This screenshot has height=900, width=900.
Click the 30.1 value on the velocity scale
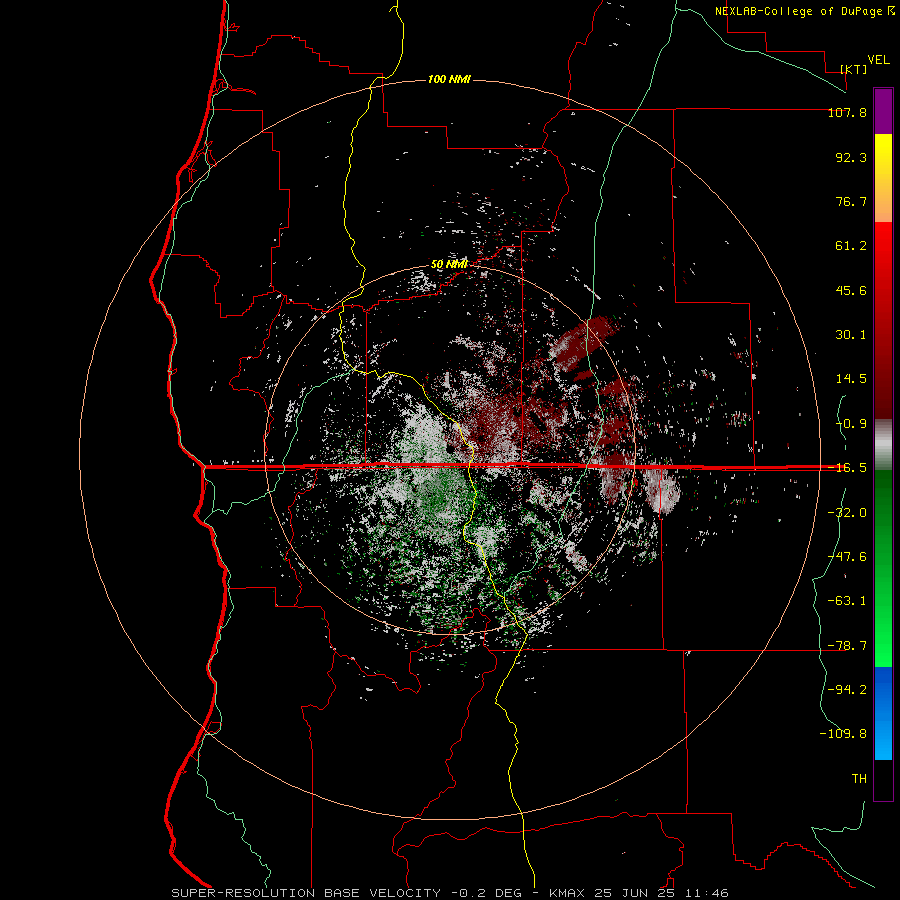tap(851, 335)
